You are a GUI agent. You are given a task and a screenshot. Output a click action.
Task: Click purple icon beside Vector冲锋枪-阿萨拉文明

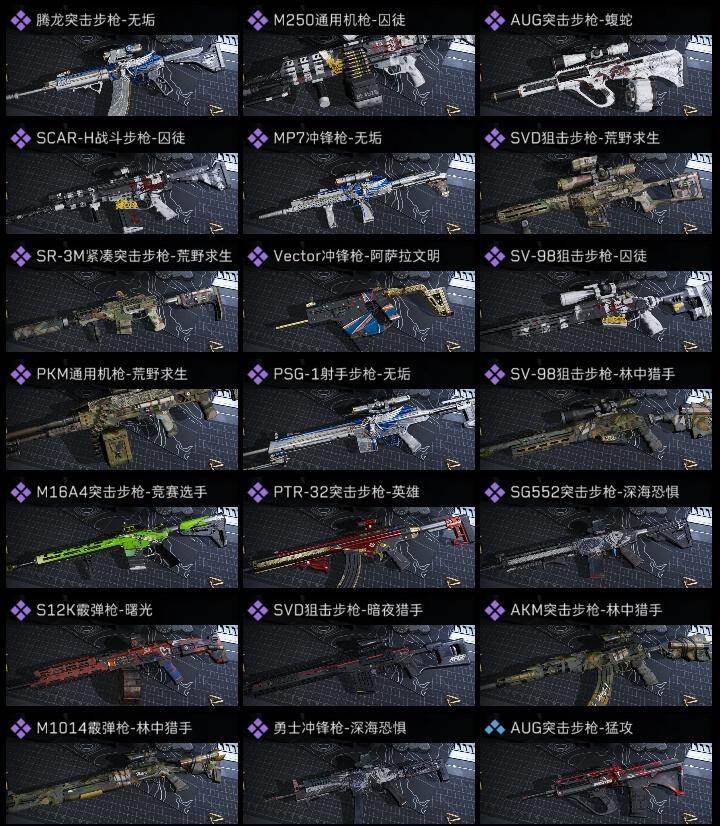[258, 257]
